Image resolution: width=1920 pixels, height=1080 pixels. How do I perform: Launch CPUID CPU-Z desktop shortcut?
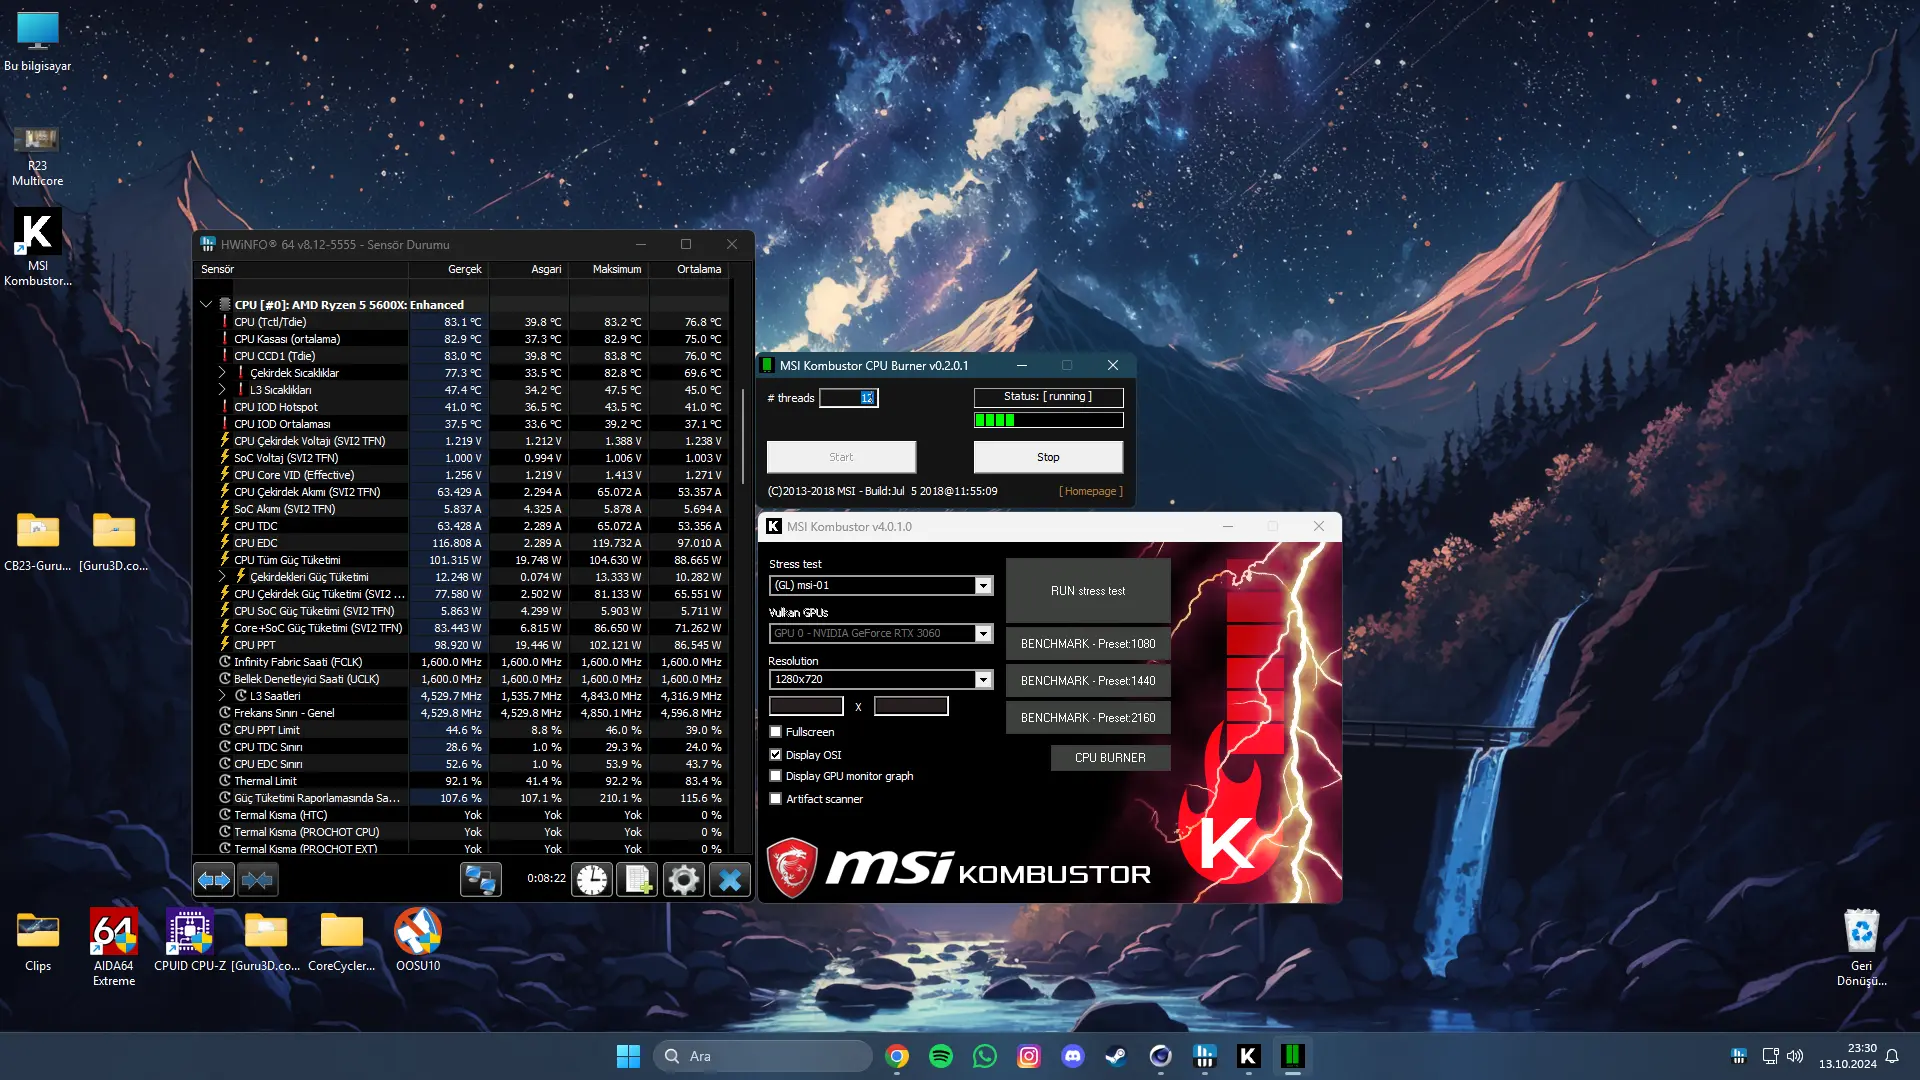(x=190, y=940)
